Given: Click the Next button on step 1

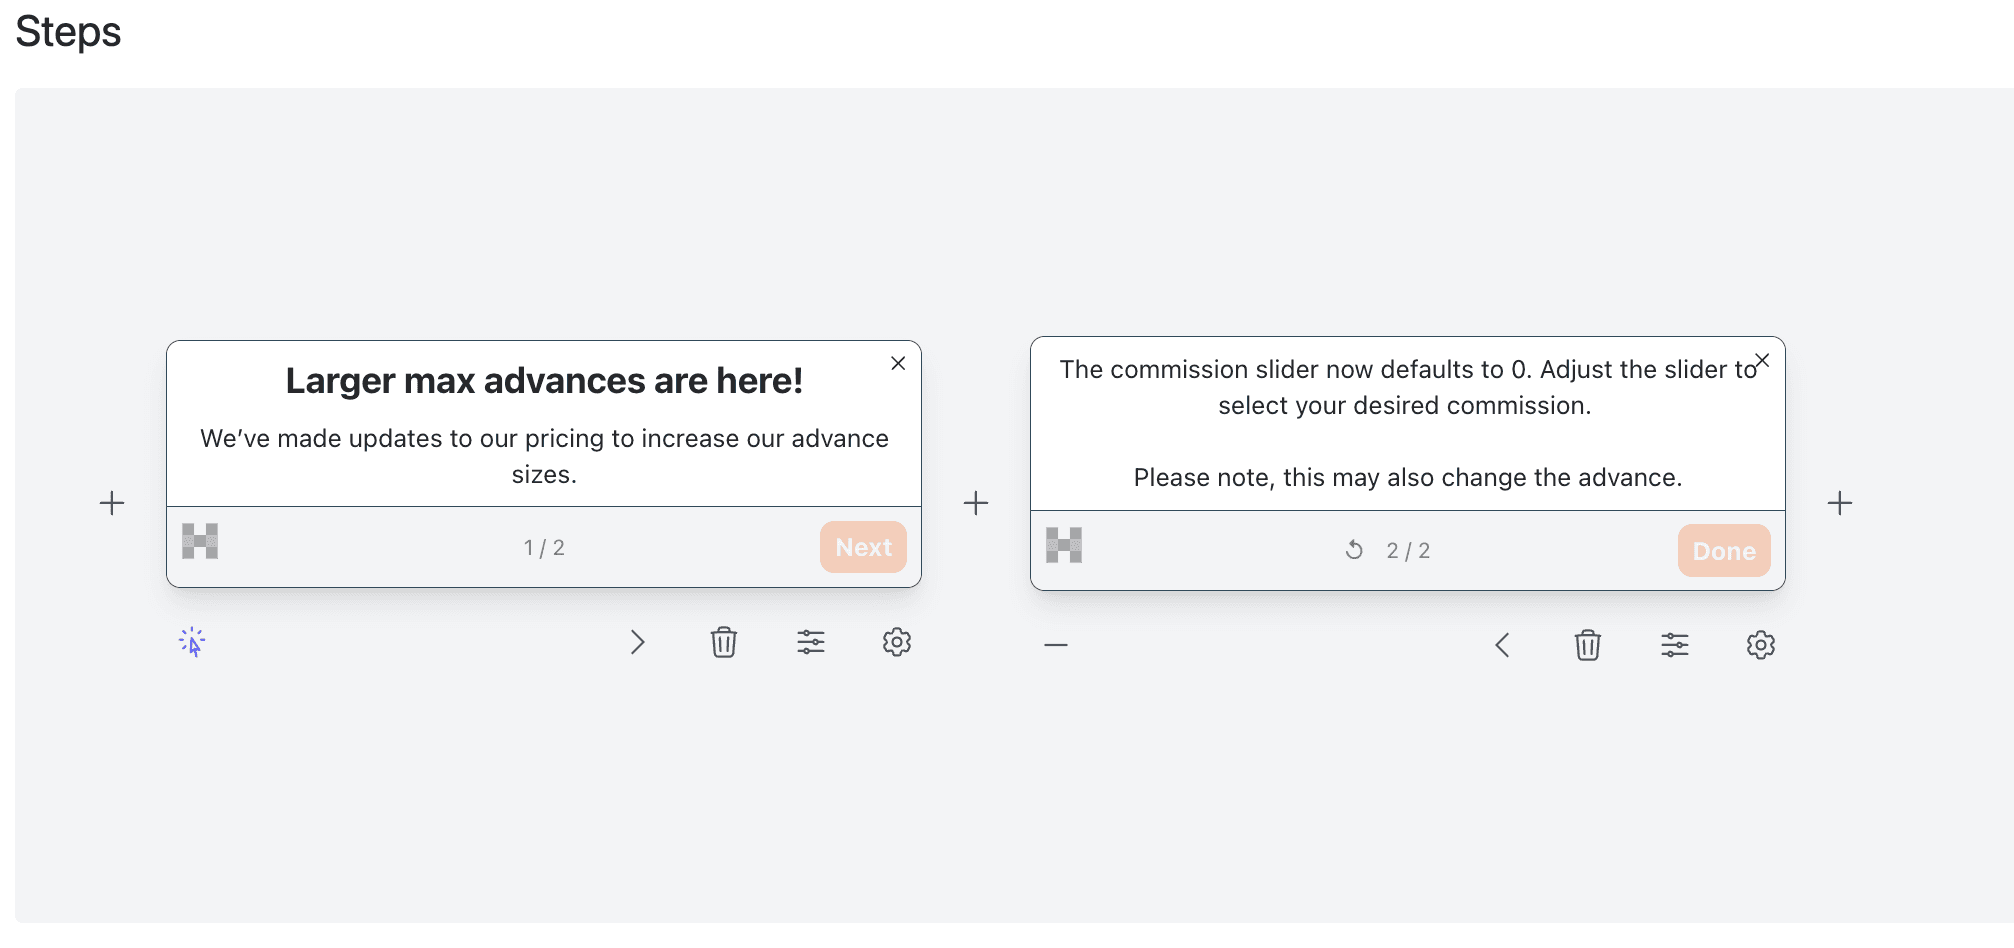Looking at the screenshot, I should pyautogui.click(x=863, y=547).
